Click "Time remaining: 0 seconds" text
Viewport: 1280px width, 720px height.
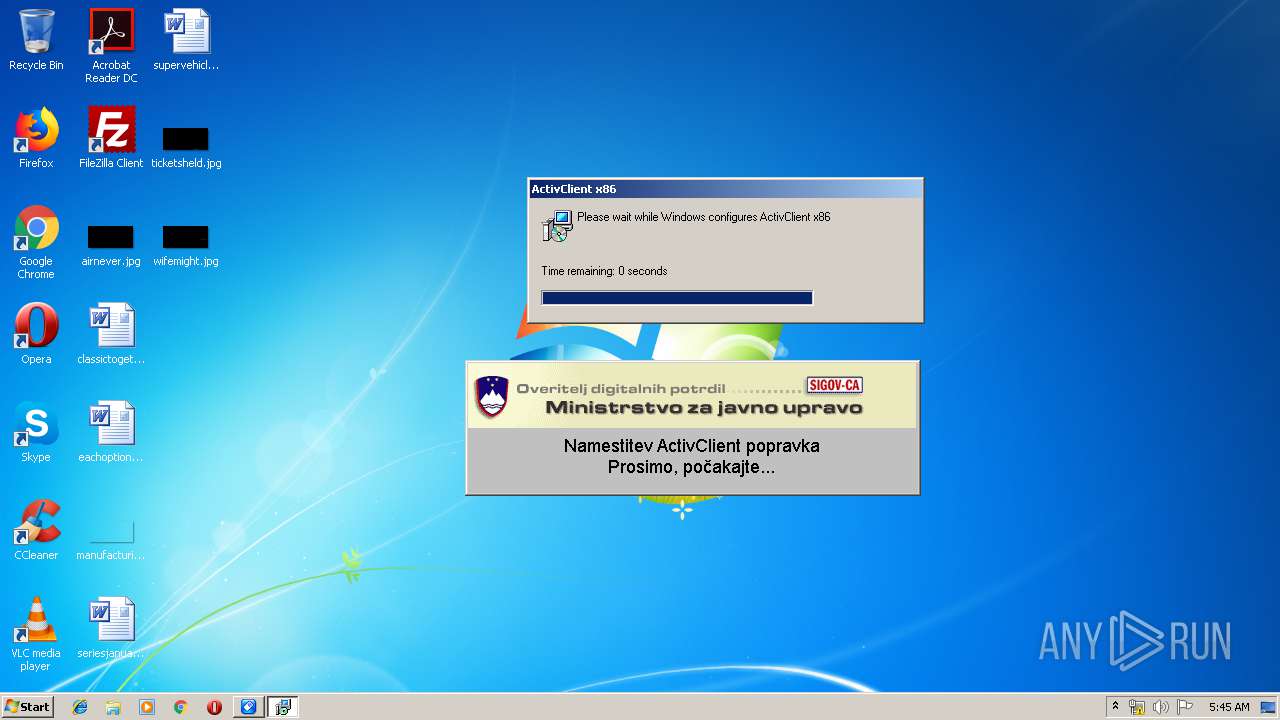[604, 271]
